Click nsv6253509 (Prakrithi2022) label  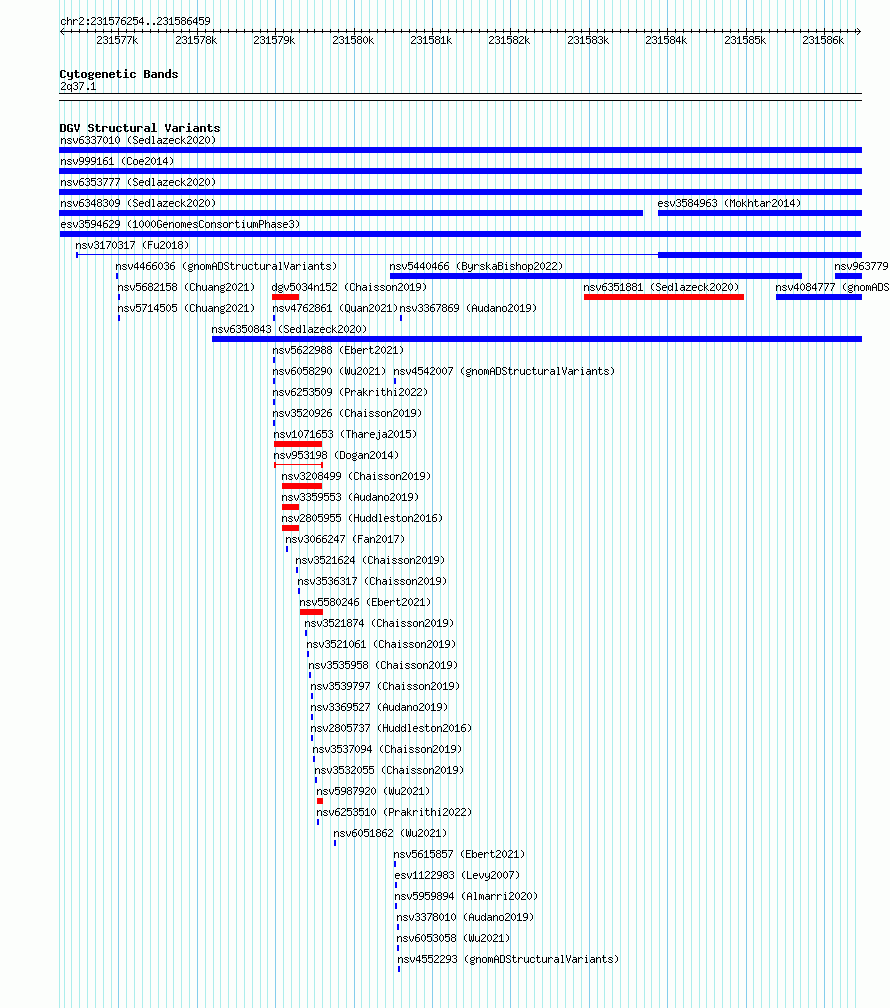[350, 392]
